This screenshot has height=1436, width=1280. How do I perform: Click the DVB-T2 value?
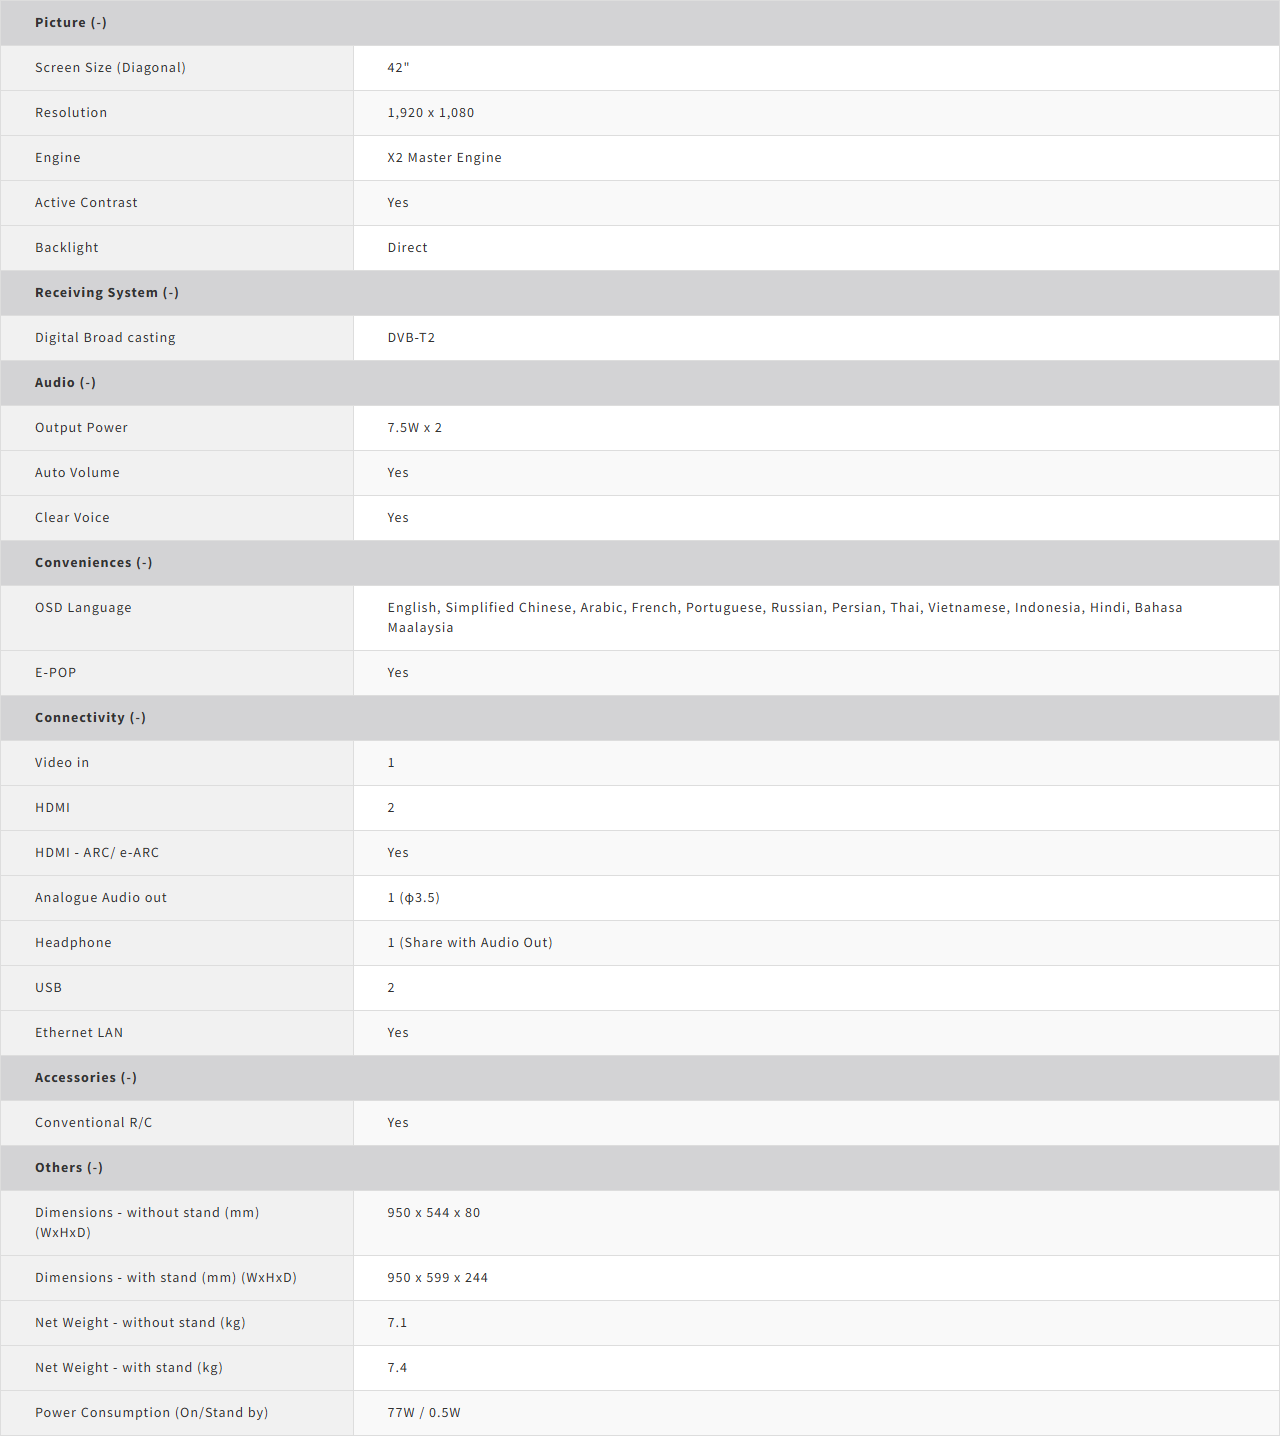click(x=412, y=338)
